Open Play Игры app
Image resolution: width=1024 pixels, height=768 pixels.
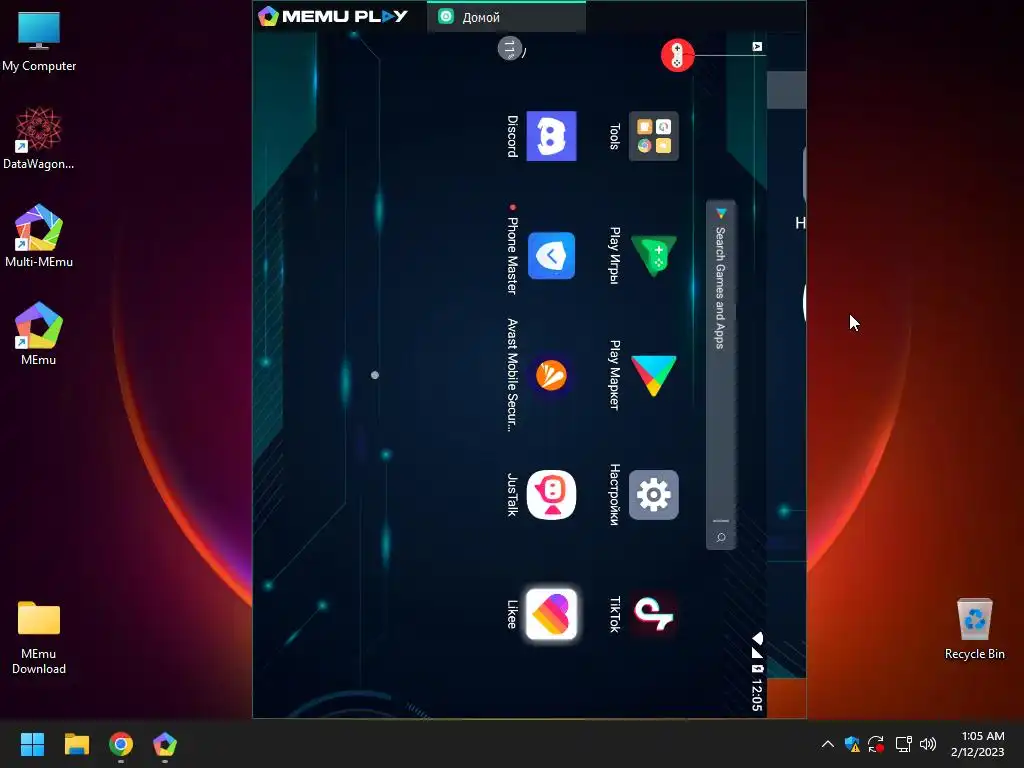click(654, 255)
